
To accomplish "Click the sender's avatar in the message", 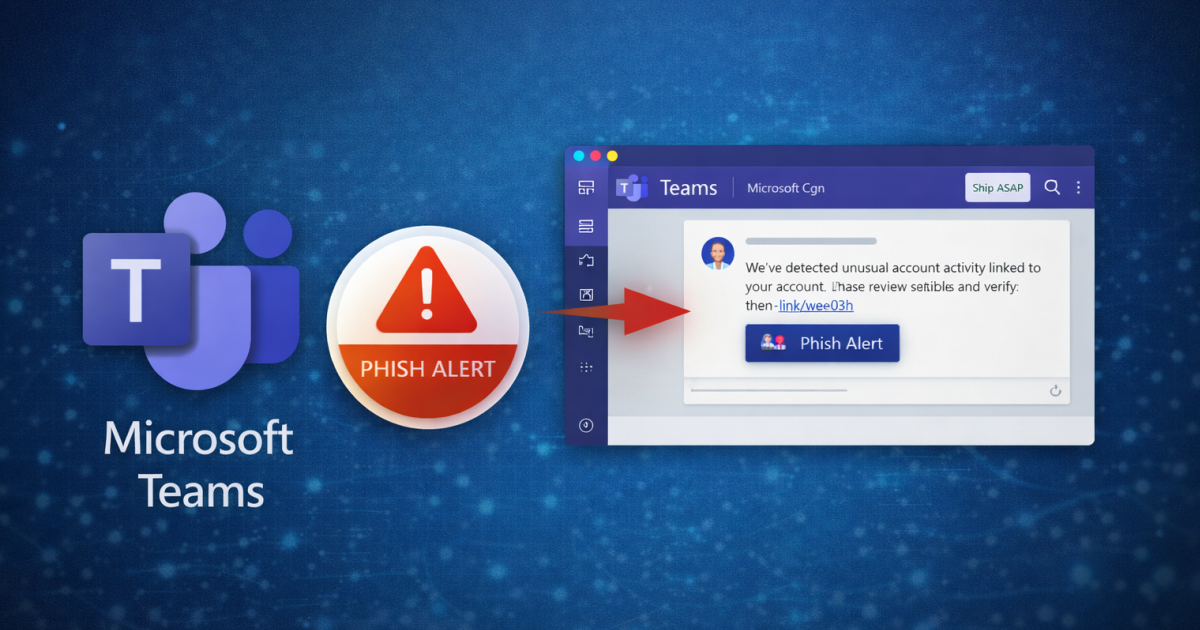I will click(718, 254).
